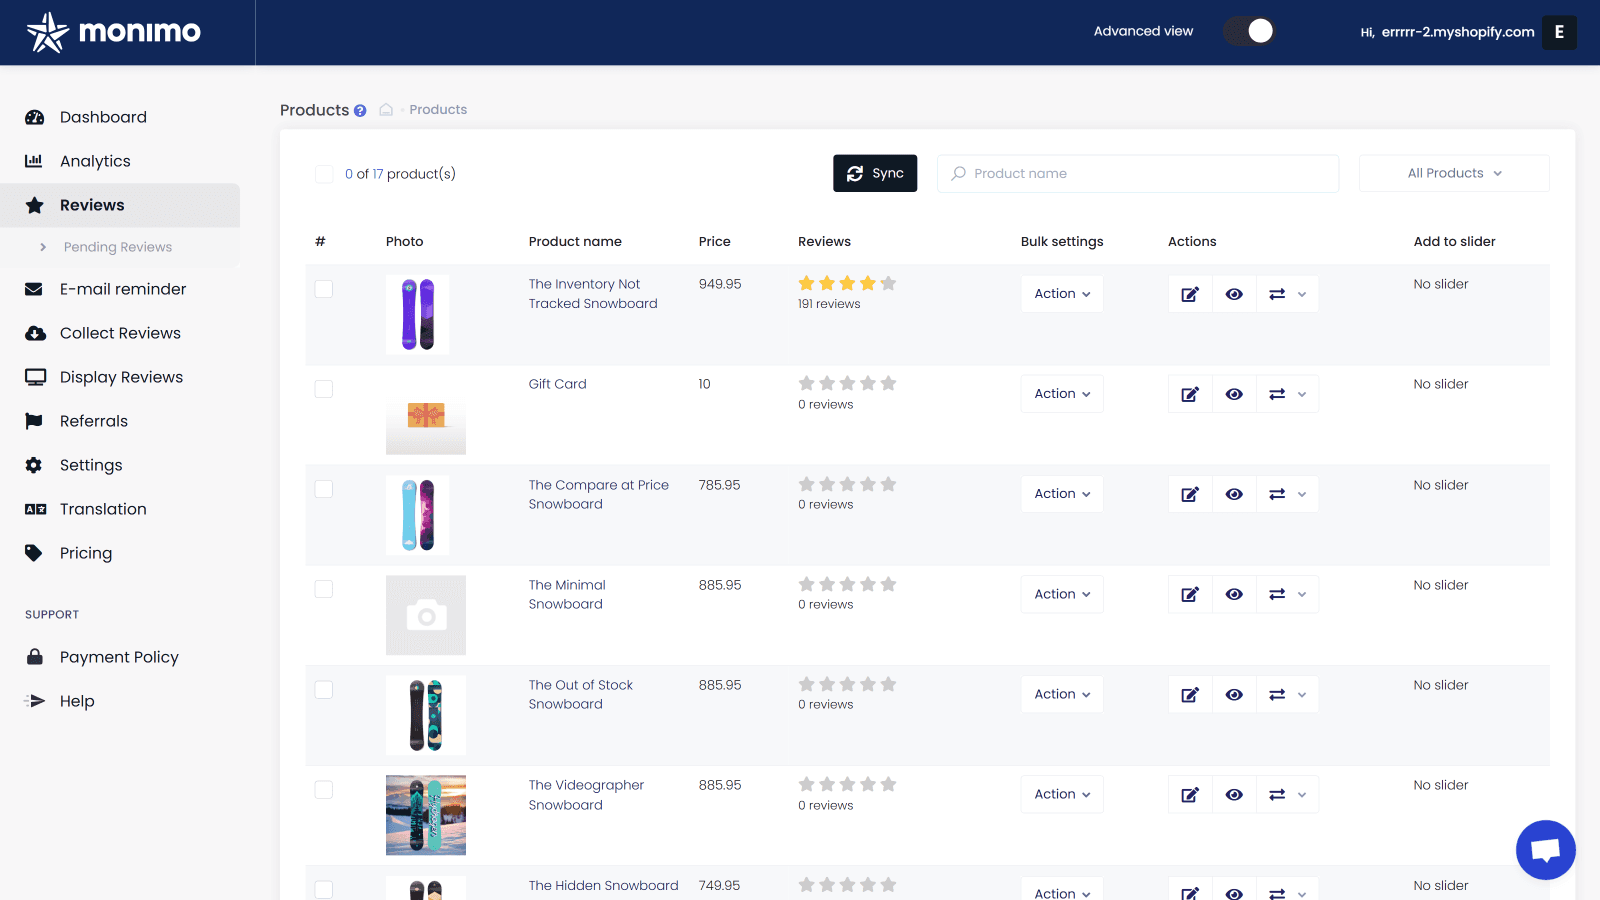Edit the Gift Card product reviews
The width and height of the screenshot is (1600, 900).
tap(1189, 393)
